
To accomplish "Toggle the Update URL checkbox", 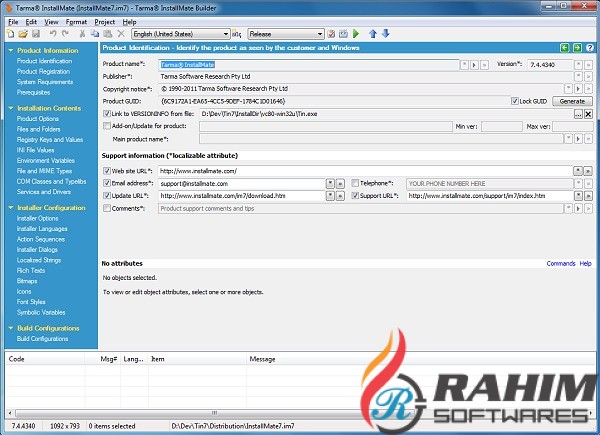I will click(x=107, y=196).
